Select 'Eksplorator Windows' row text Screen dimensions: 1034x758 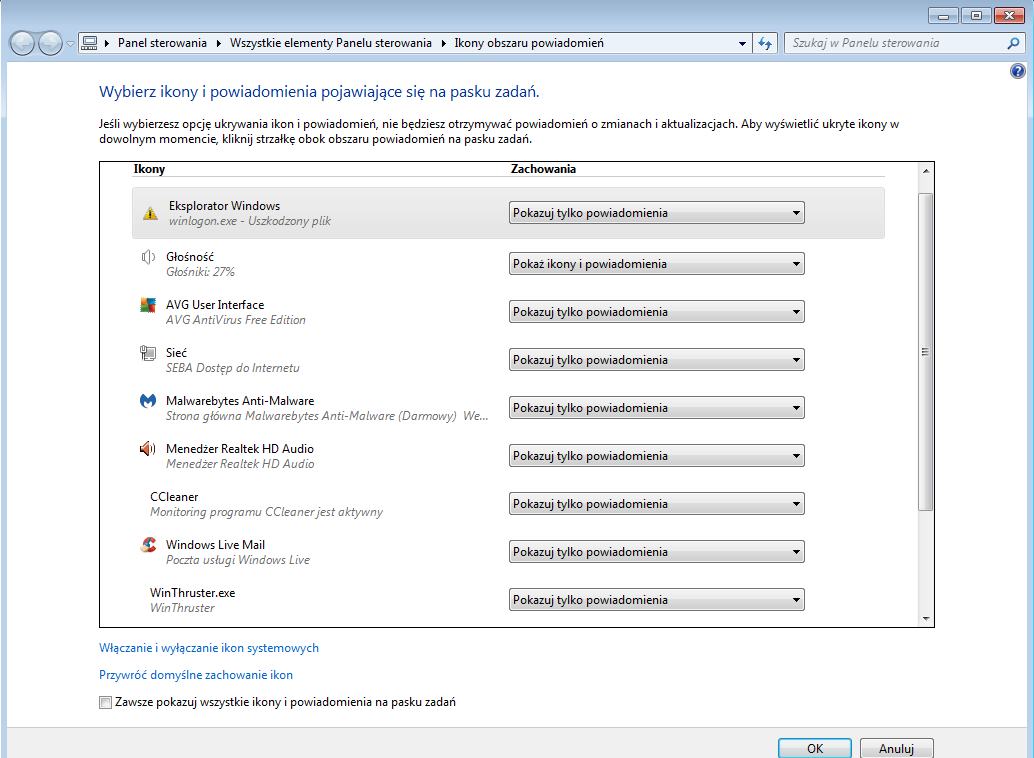tap(224, 206)
